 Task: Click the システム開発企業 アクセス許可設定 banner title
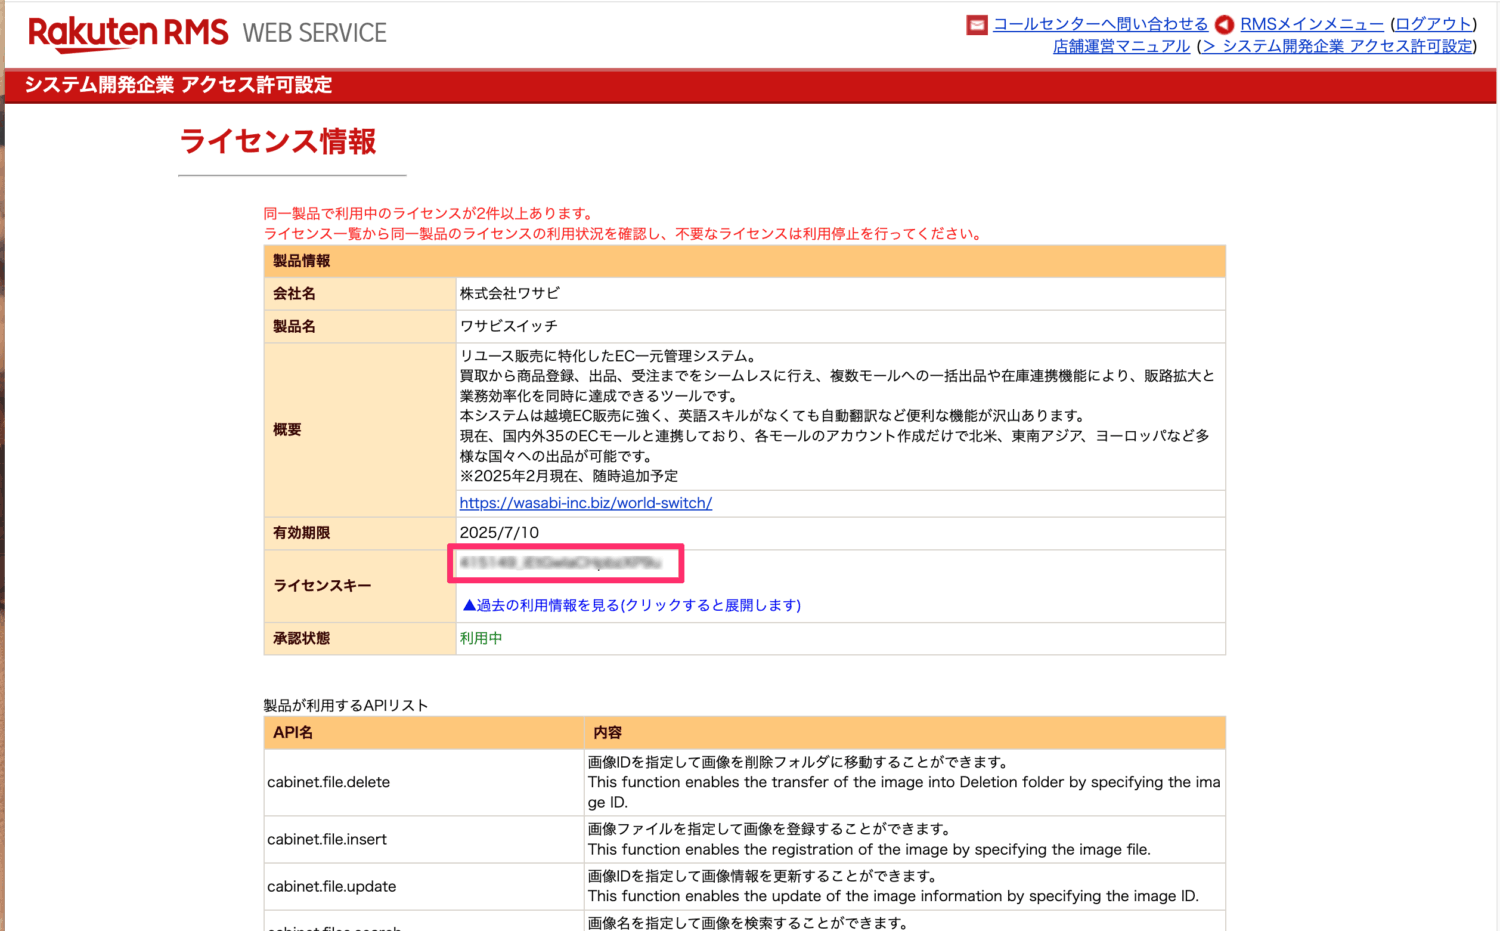click(178, 85)
